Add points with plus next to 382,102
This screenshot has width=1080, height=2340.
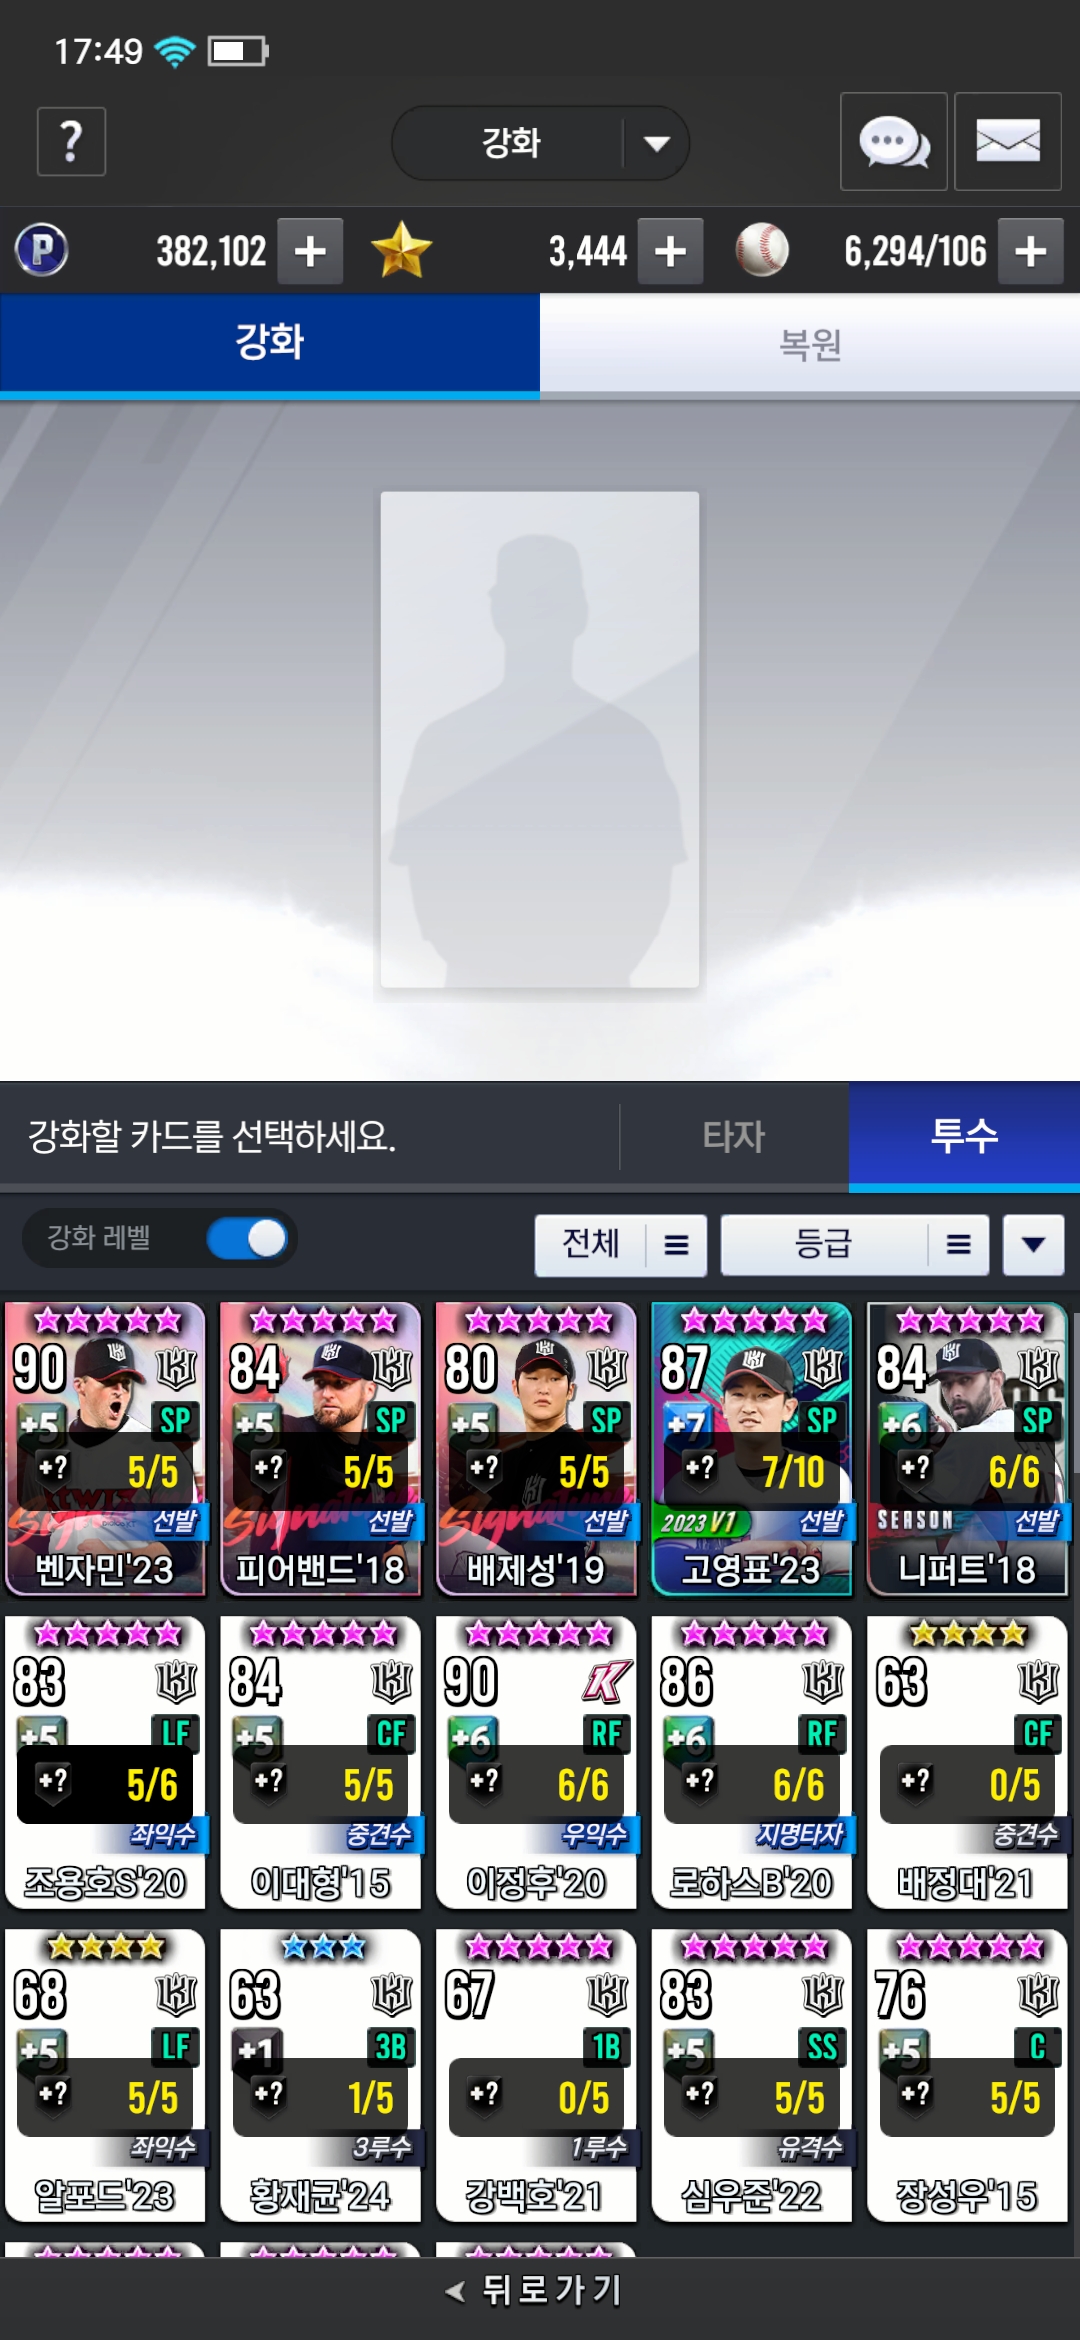pyautogui.click(x=310, y=251)
